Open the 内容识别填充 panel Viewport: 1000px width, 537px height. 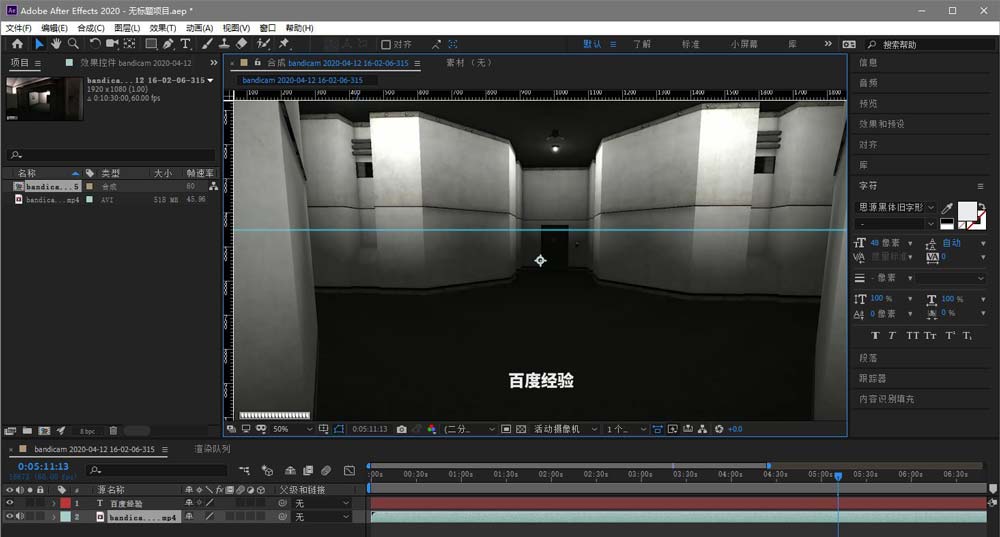(x=886, y=399)
